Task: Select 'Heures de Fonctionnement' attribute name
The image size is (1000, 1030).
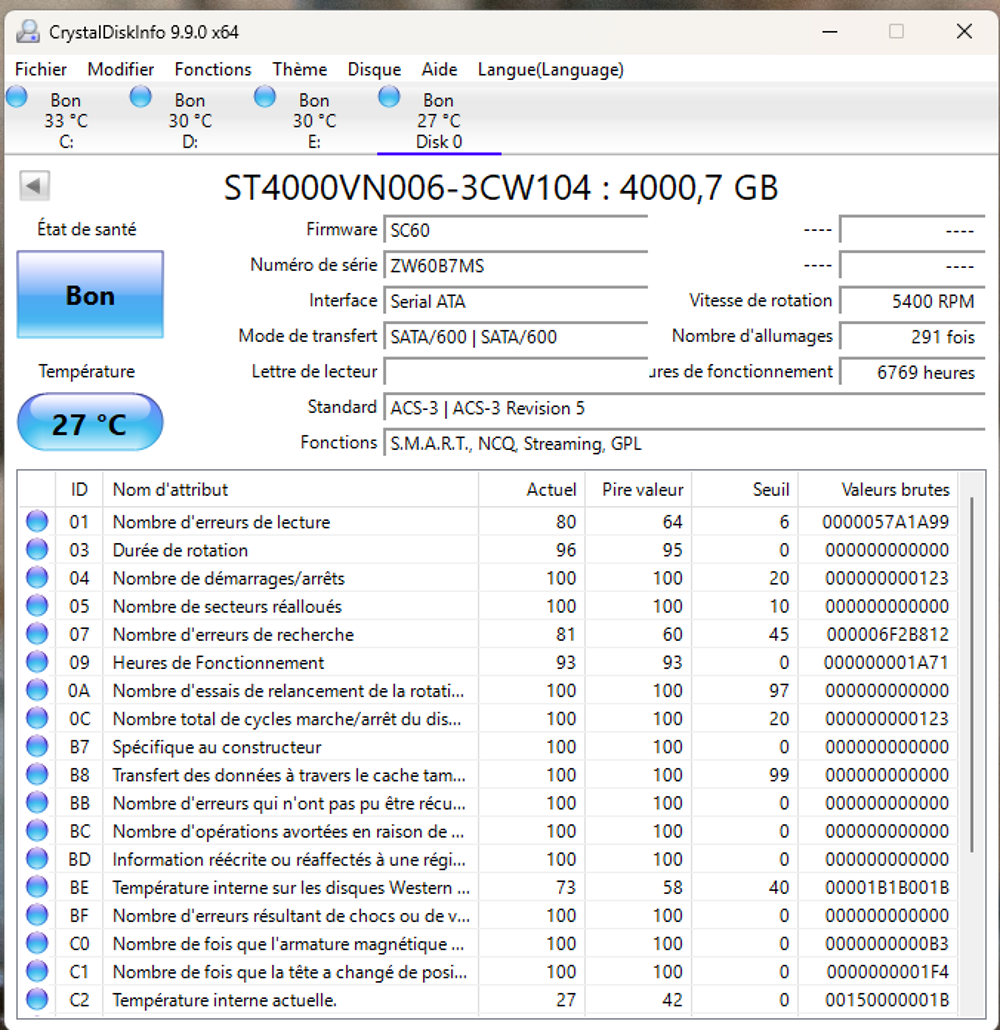Action: point(219,663)
